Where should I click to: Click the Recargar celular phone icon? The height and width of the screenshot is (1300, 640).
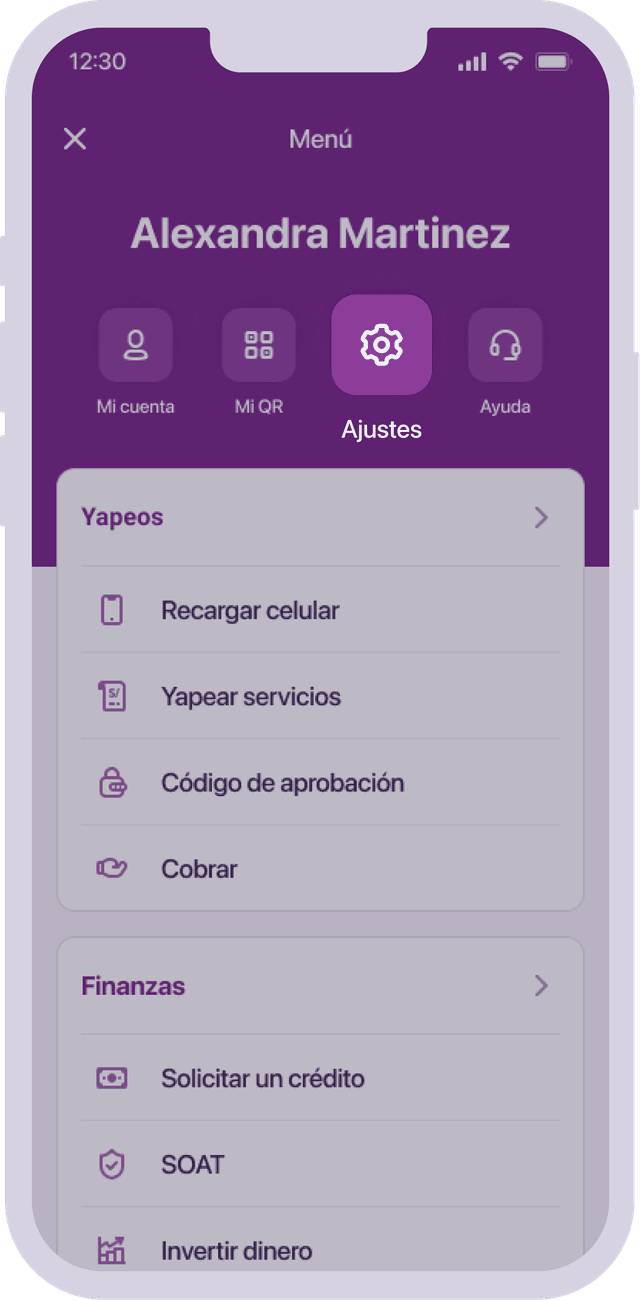coord(112,610)
